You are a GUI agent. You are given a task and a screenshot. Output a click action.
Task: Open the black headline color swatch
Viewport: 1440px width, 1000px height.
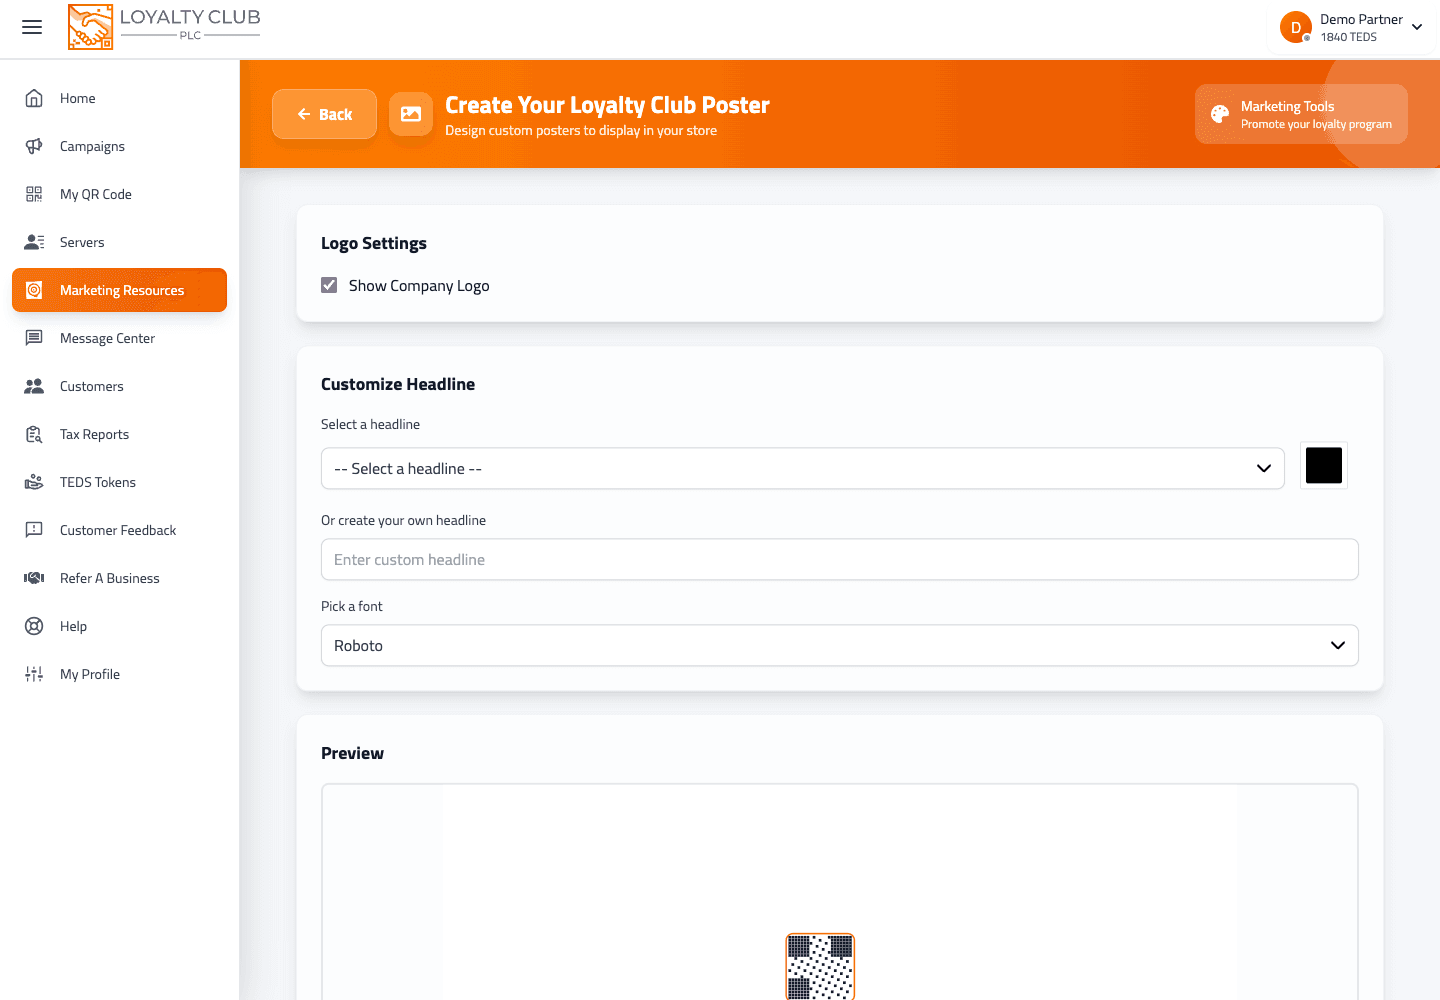click(x=1324, y=465)
